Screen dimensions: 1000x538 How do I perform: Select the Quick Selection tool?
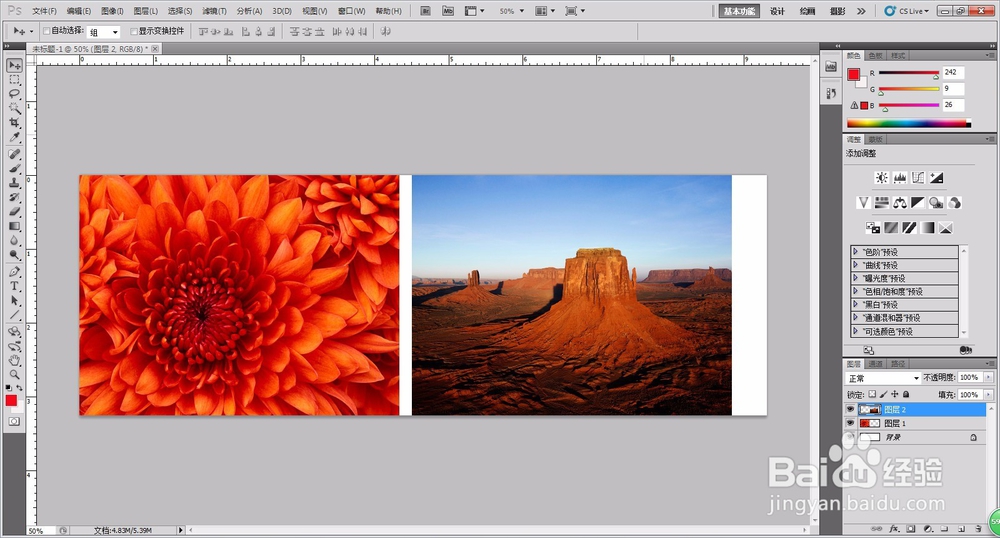(14, 108)
